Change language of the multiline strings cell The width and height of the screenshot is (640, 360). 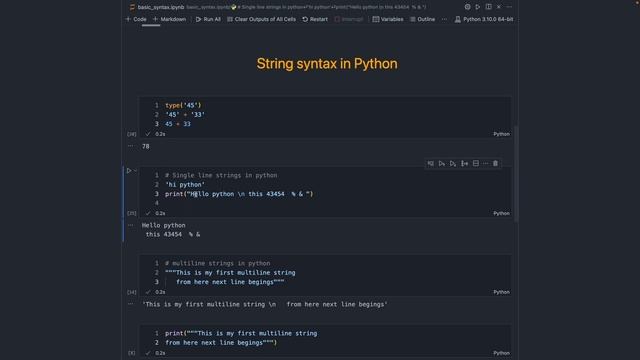[x=501, y=292]
